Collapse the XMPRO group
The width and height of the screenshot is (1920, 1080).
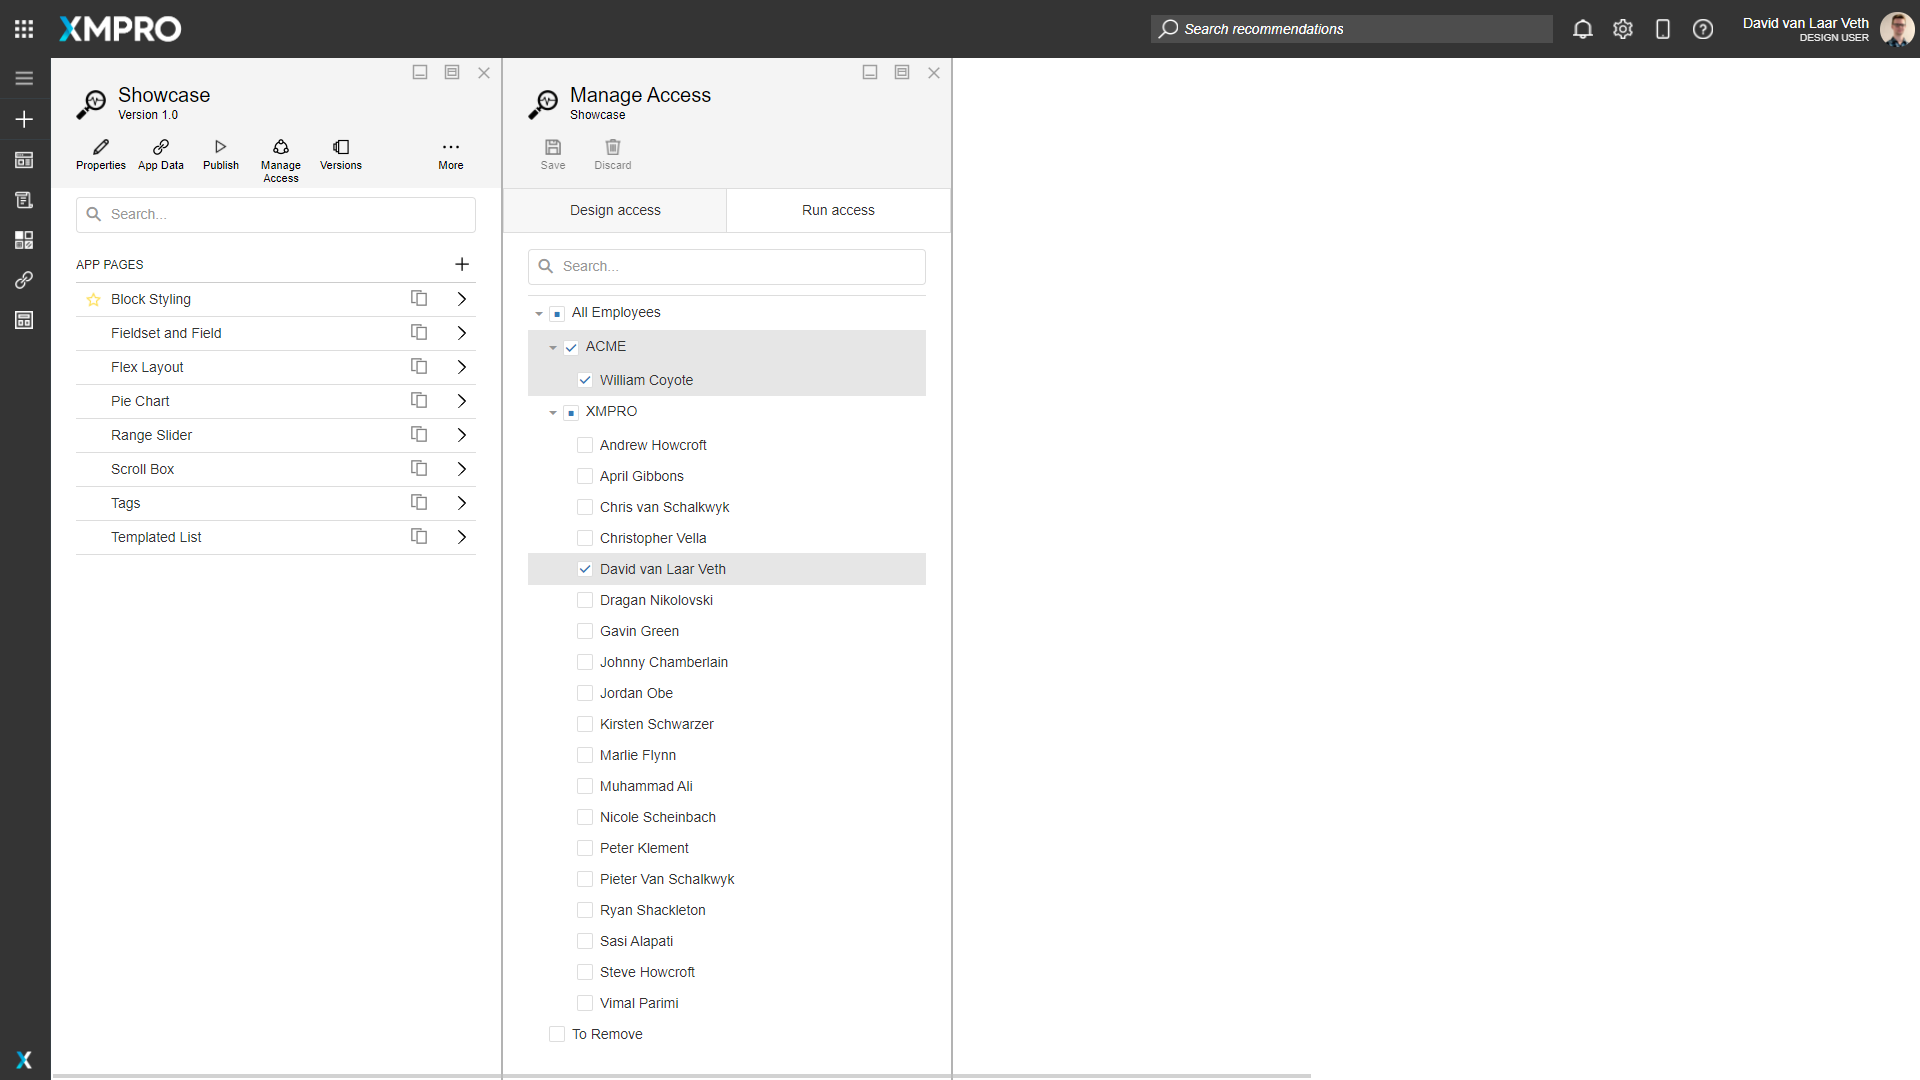[553, 413]
